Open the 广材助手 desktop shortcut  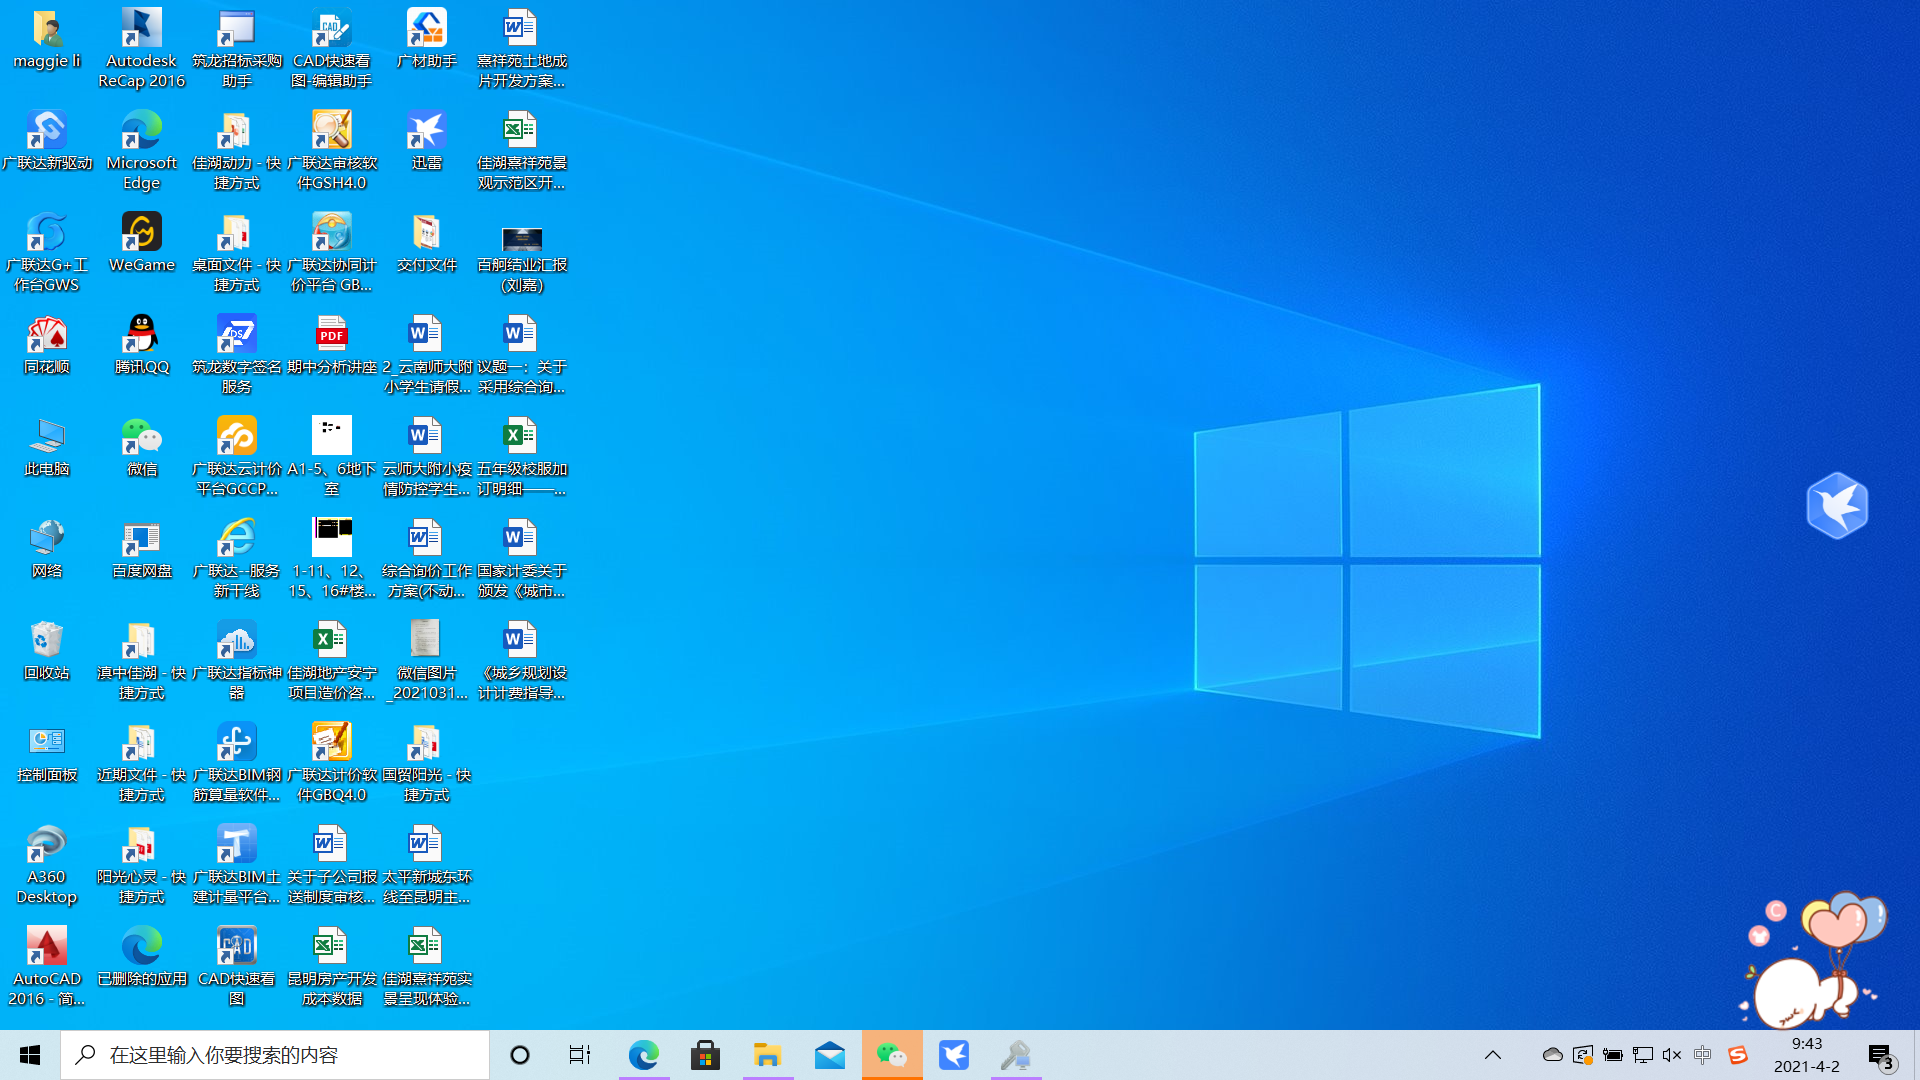coord(427,39)
